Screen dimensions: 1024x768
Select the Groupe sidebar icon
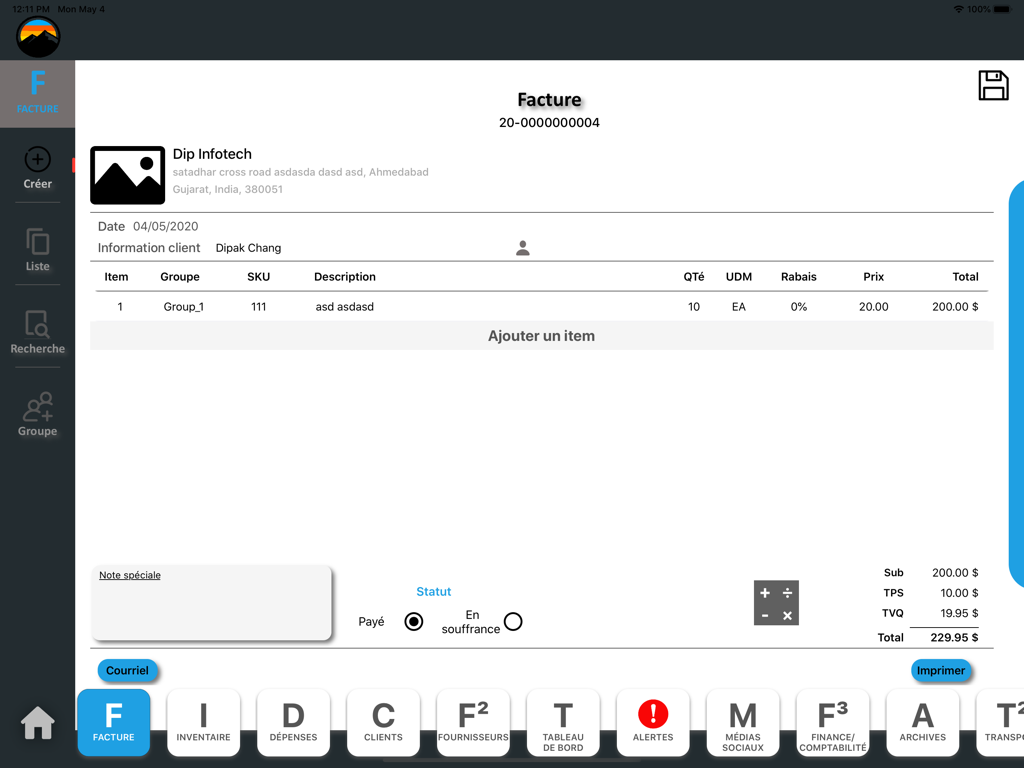tap(37, 414)
